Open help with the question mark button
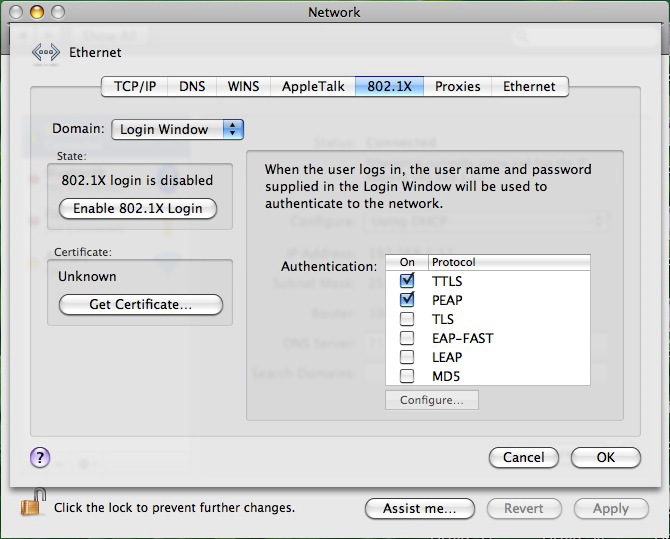 click(40, 457)
